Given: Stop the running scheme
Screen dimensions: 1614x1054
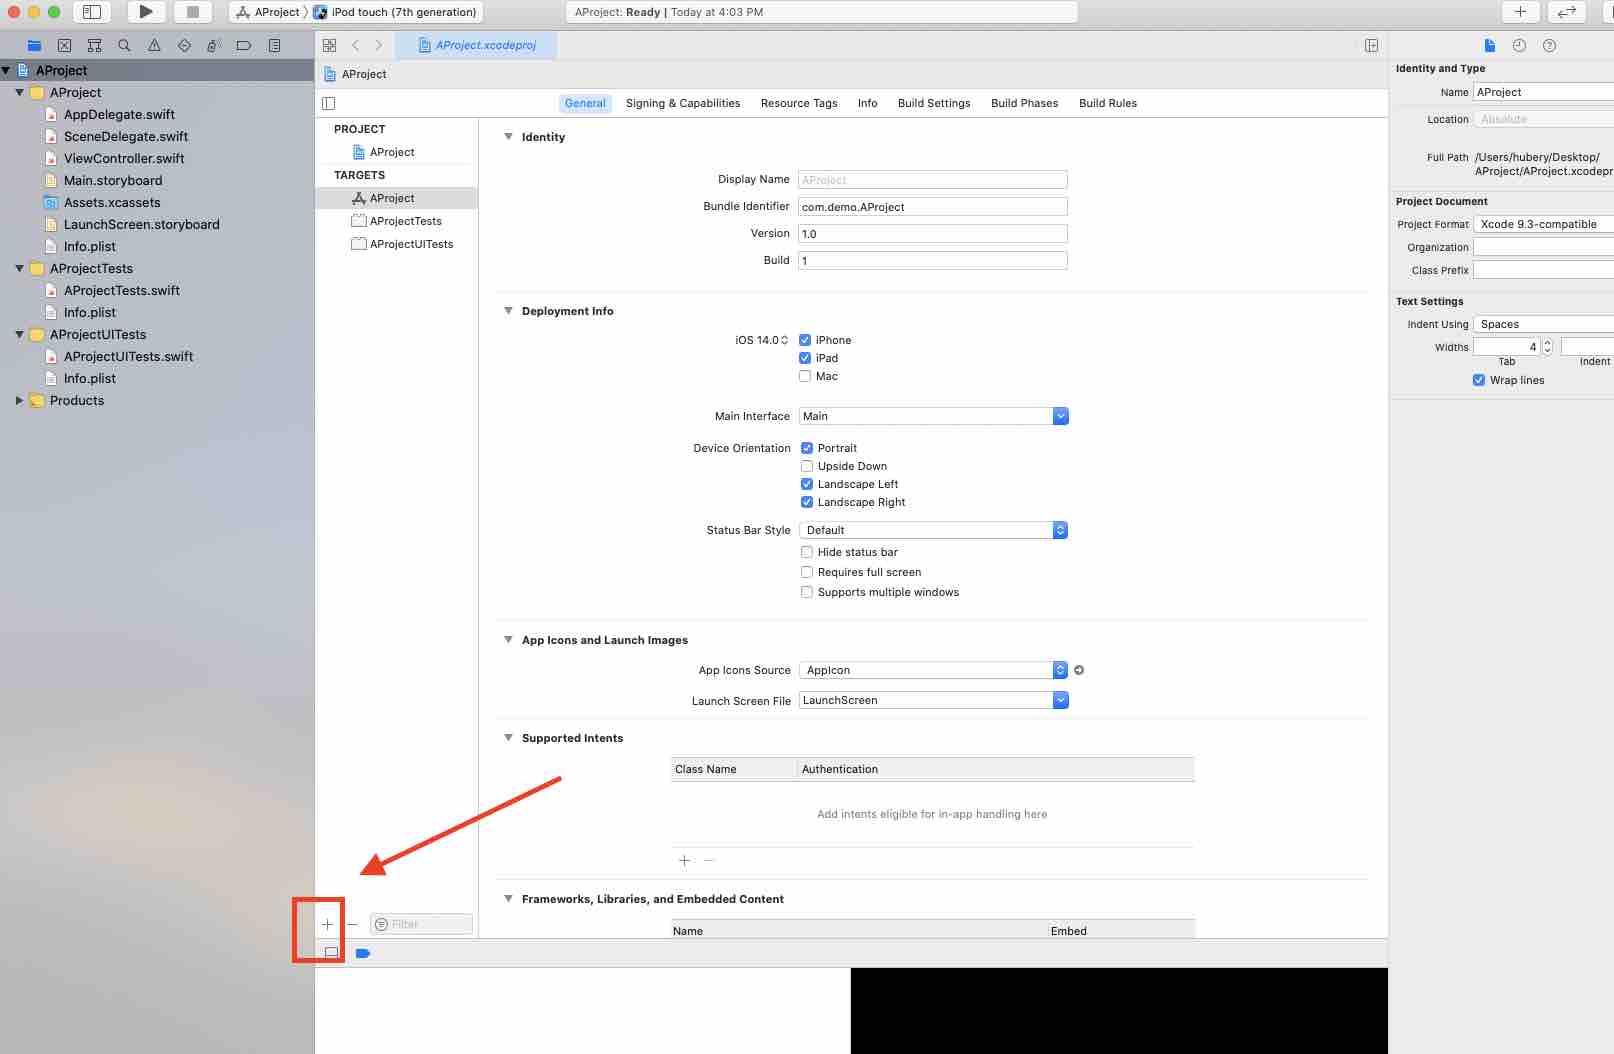Looking at the screenshot, I should point(193,12).
